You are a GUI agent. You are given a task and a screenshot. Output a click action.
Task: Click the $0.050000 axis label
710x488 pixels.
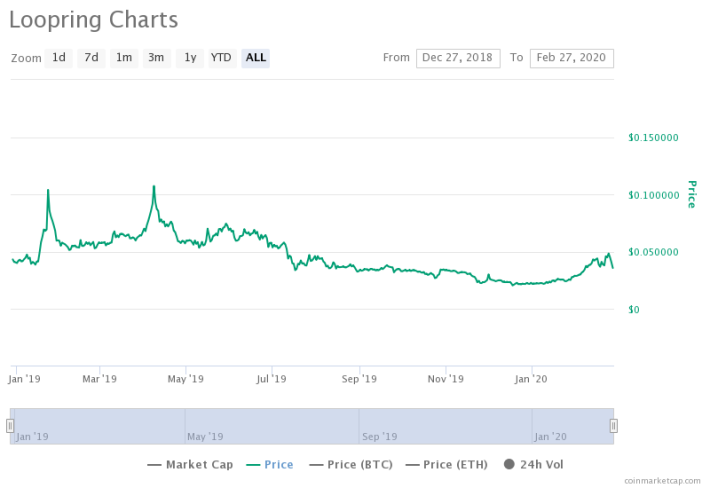point(653,252)
